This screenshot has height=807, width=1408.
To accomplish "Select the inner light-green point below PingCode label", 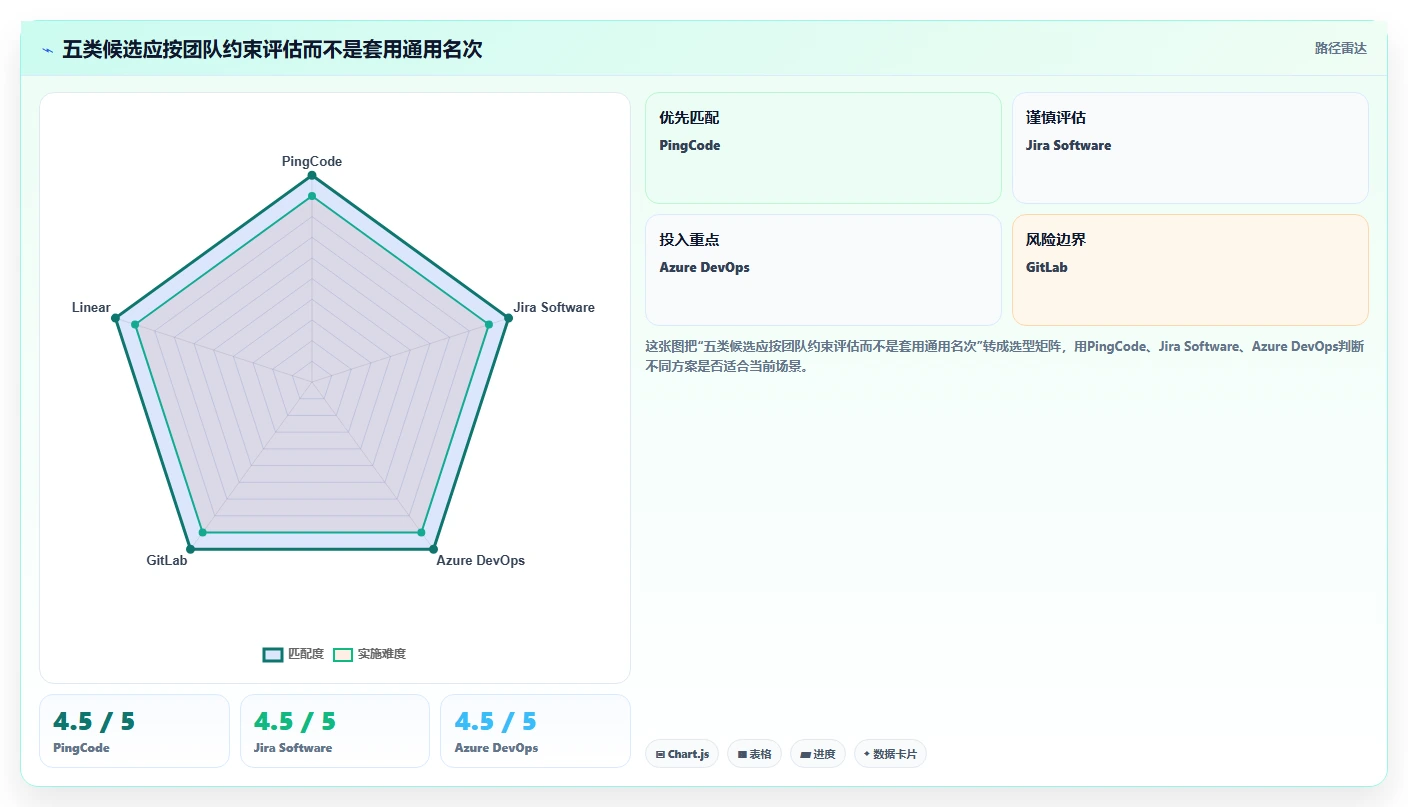I will (312, 196).
